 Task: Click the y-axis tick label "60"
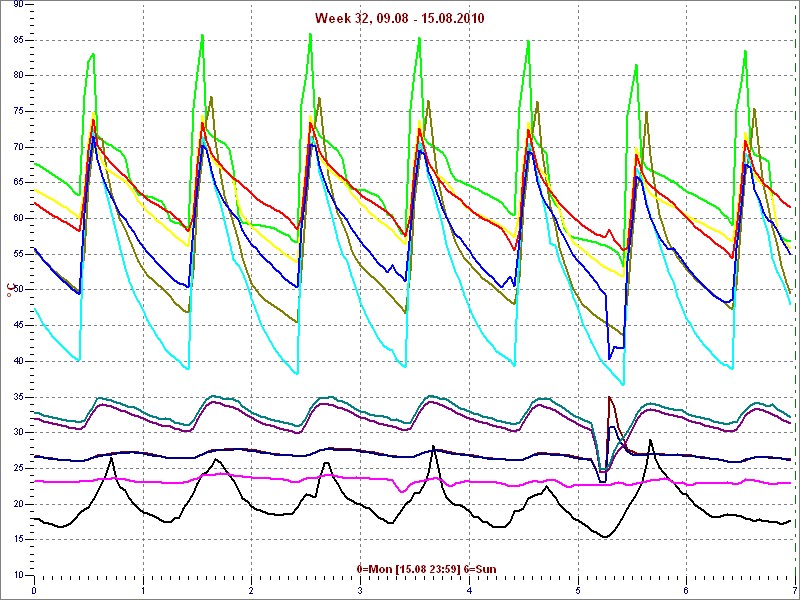click(x=18, y=218)
